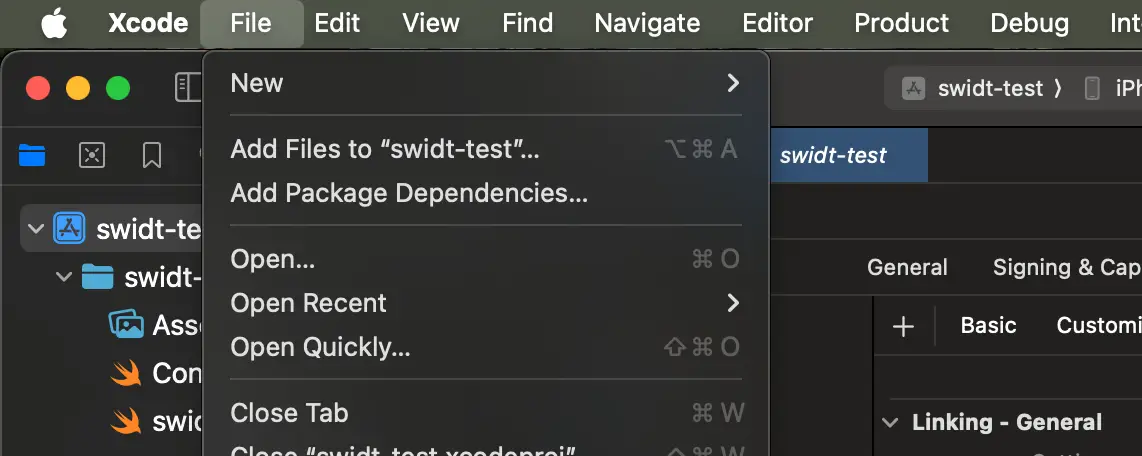Show the Project navigator folder icon

(x=32, y=155)
